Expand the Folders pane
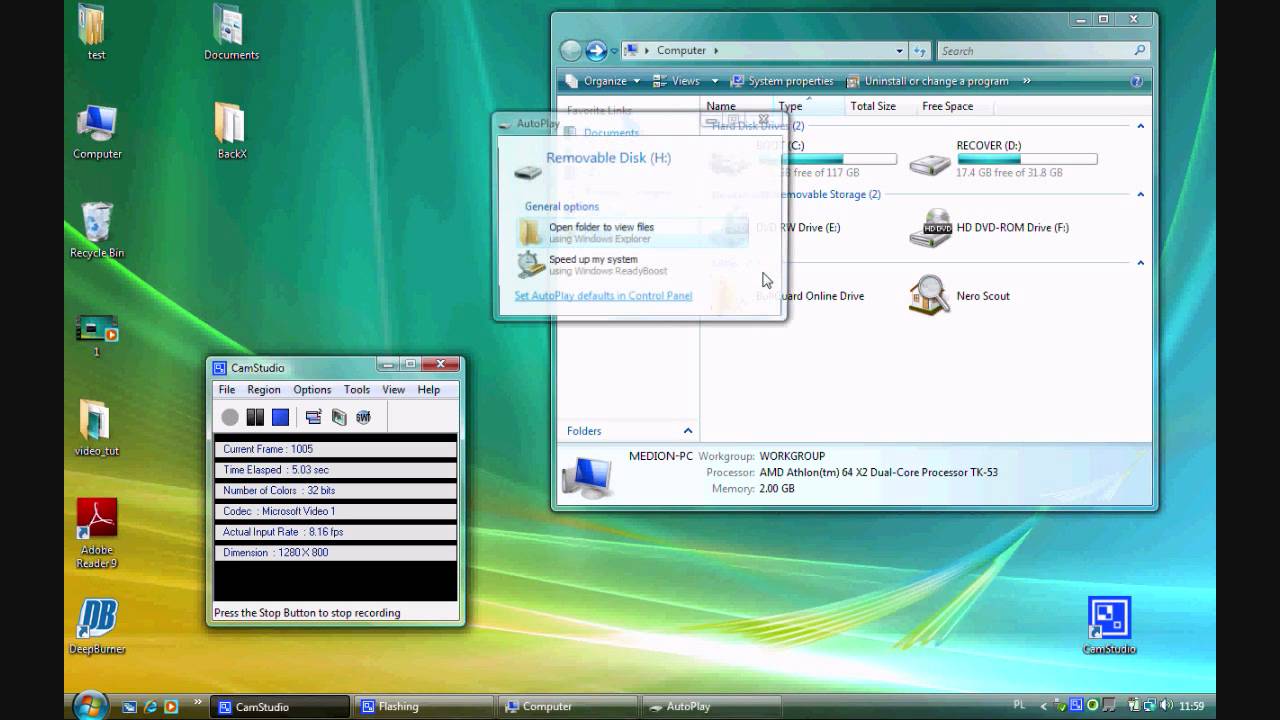 point(688,431)
